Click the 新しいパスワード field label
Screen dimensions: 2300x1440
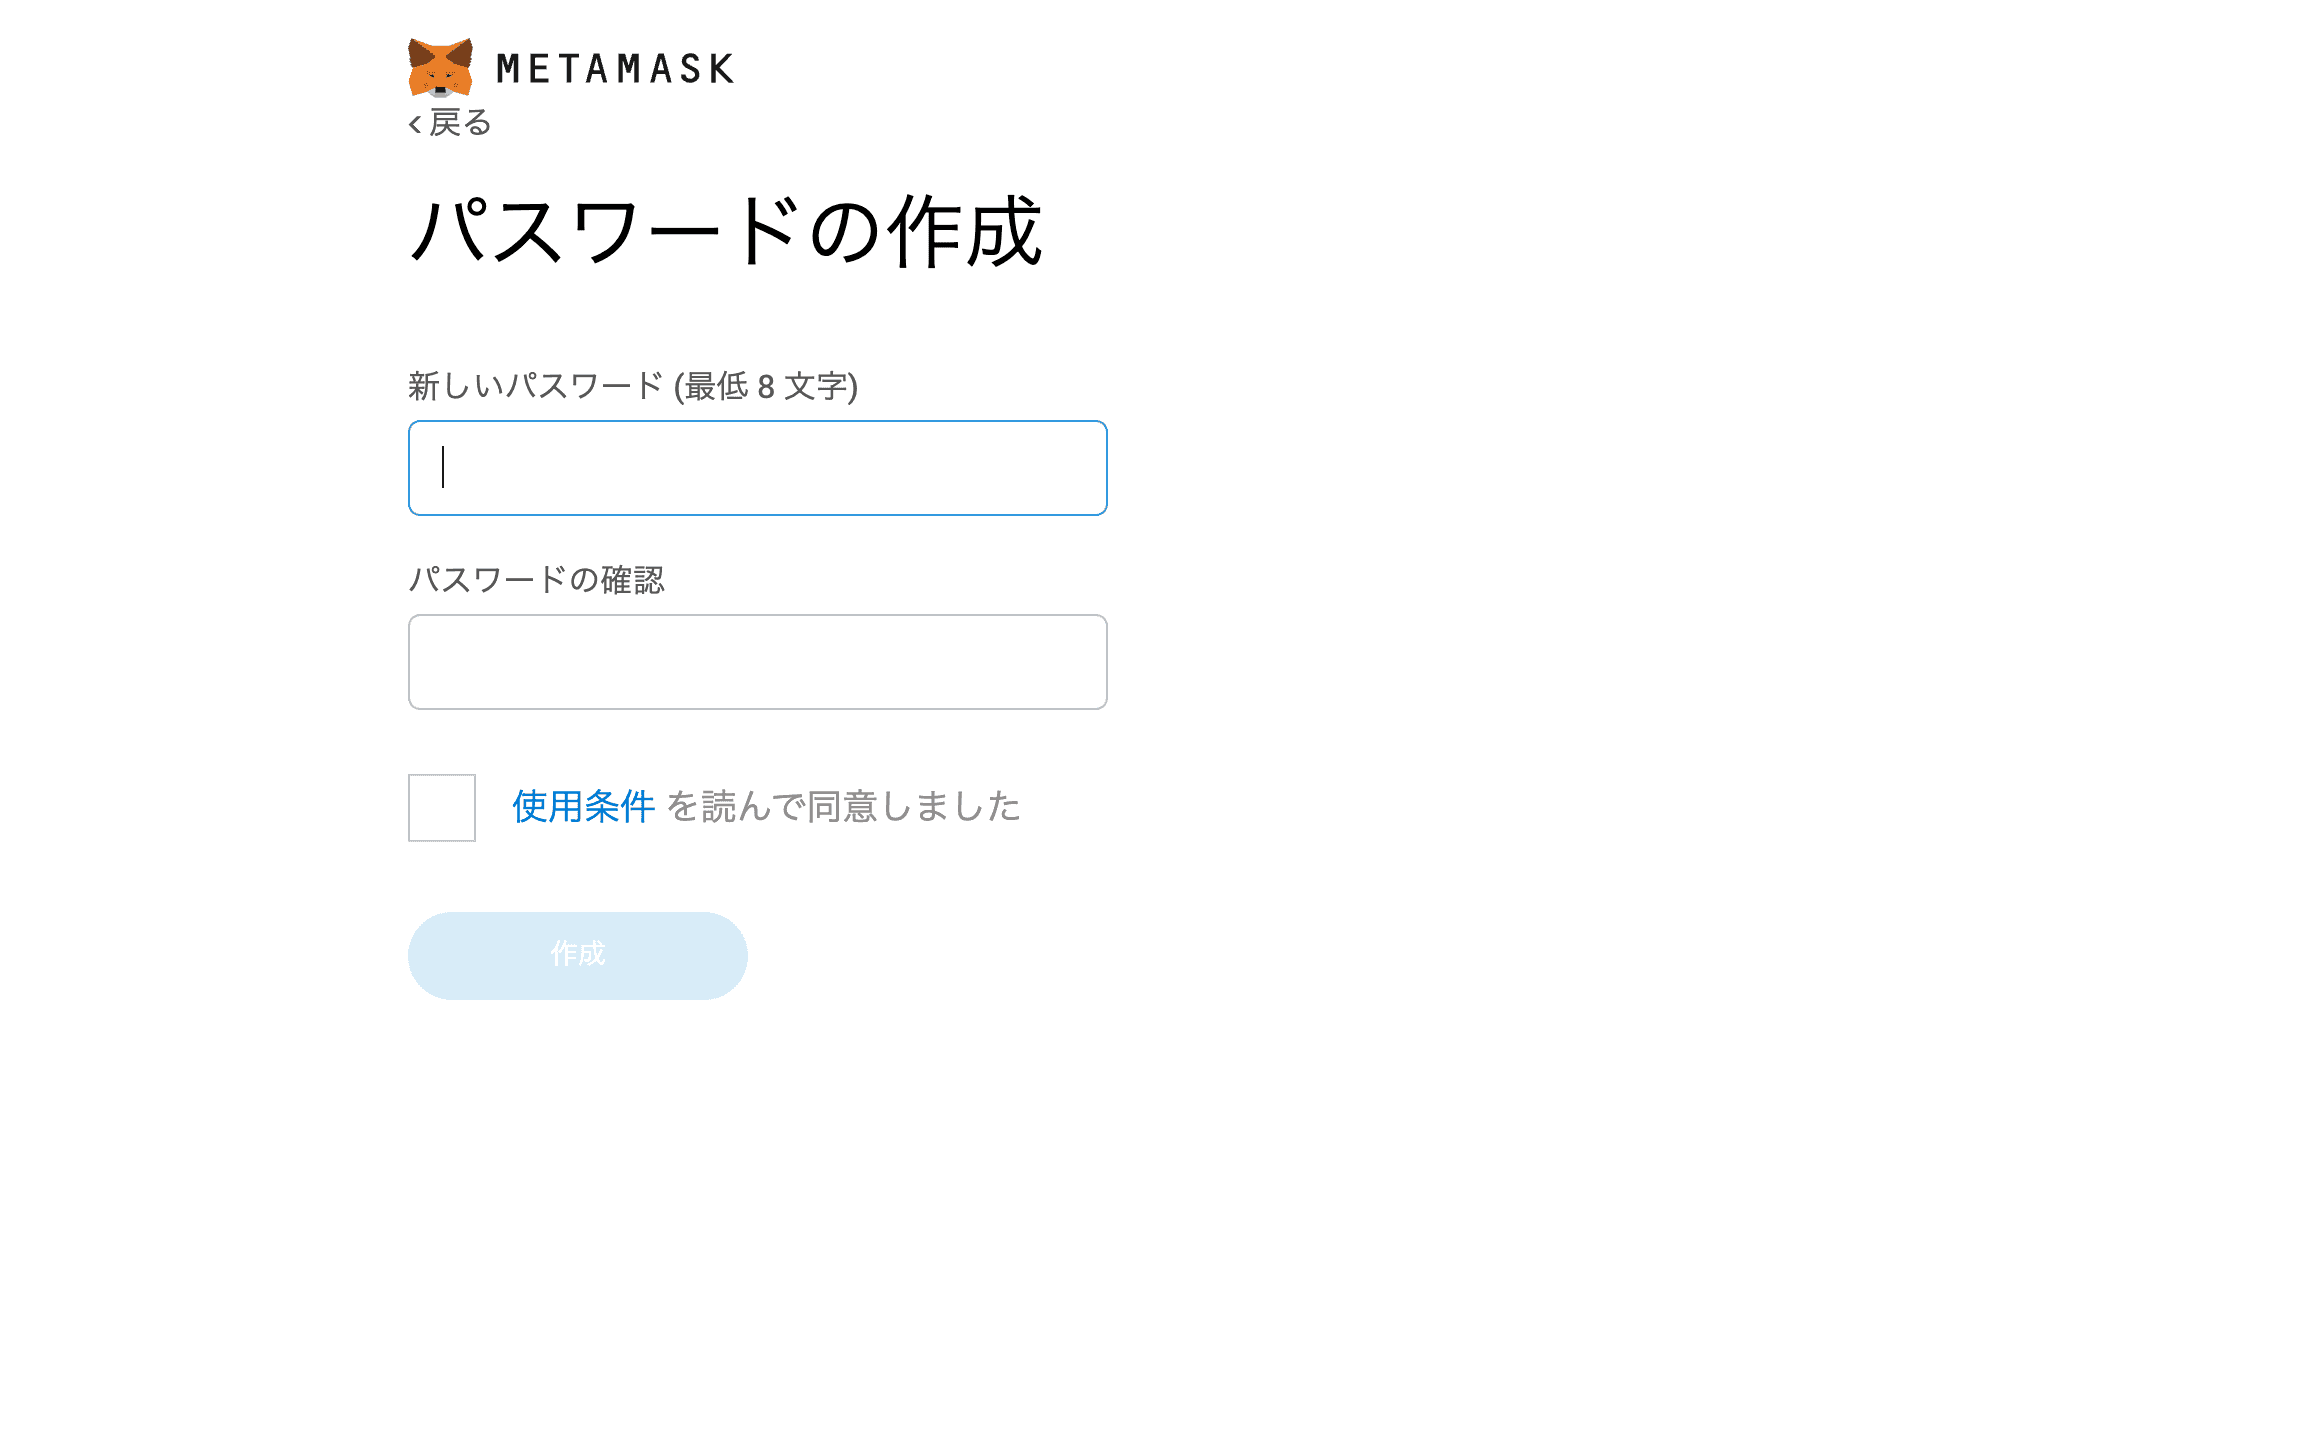536,386
